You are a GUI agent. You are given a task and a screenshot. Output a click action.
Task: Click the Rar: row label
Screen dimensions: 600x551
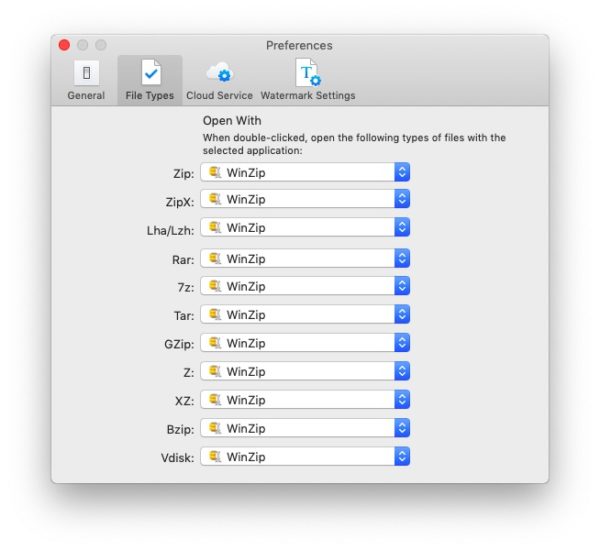(183, 260)
